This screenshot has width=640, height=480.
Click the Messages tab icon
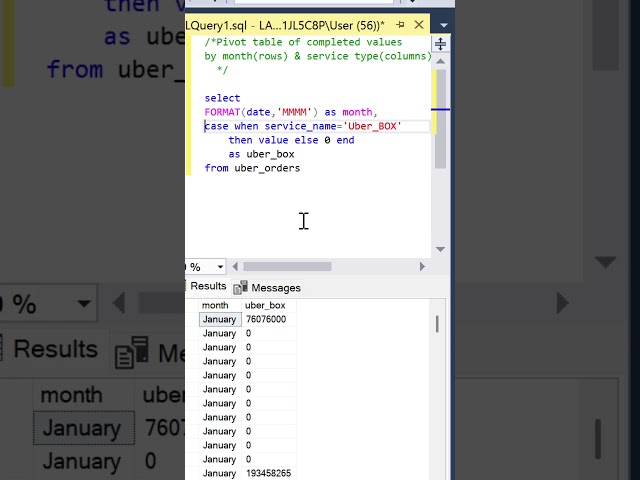point(240,287)
